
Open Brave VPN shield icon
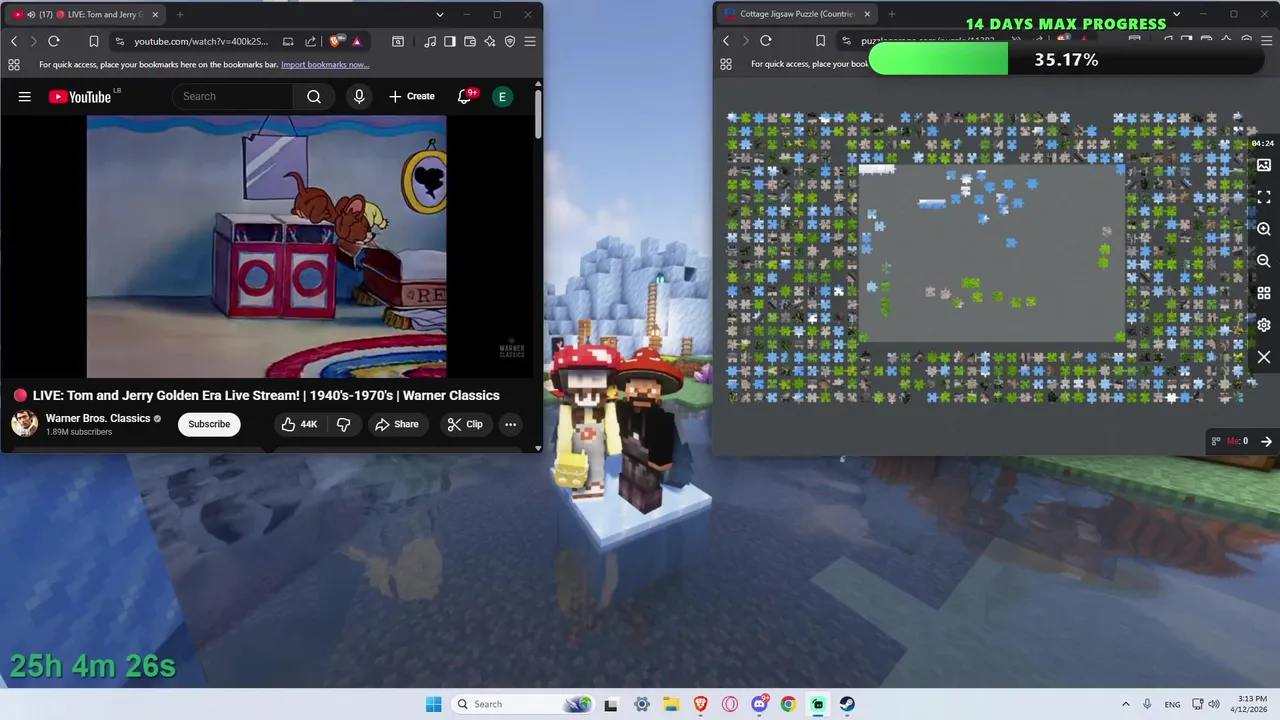(x=510, y=41)
